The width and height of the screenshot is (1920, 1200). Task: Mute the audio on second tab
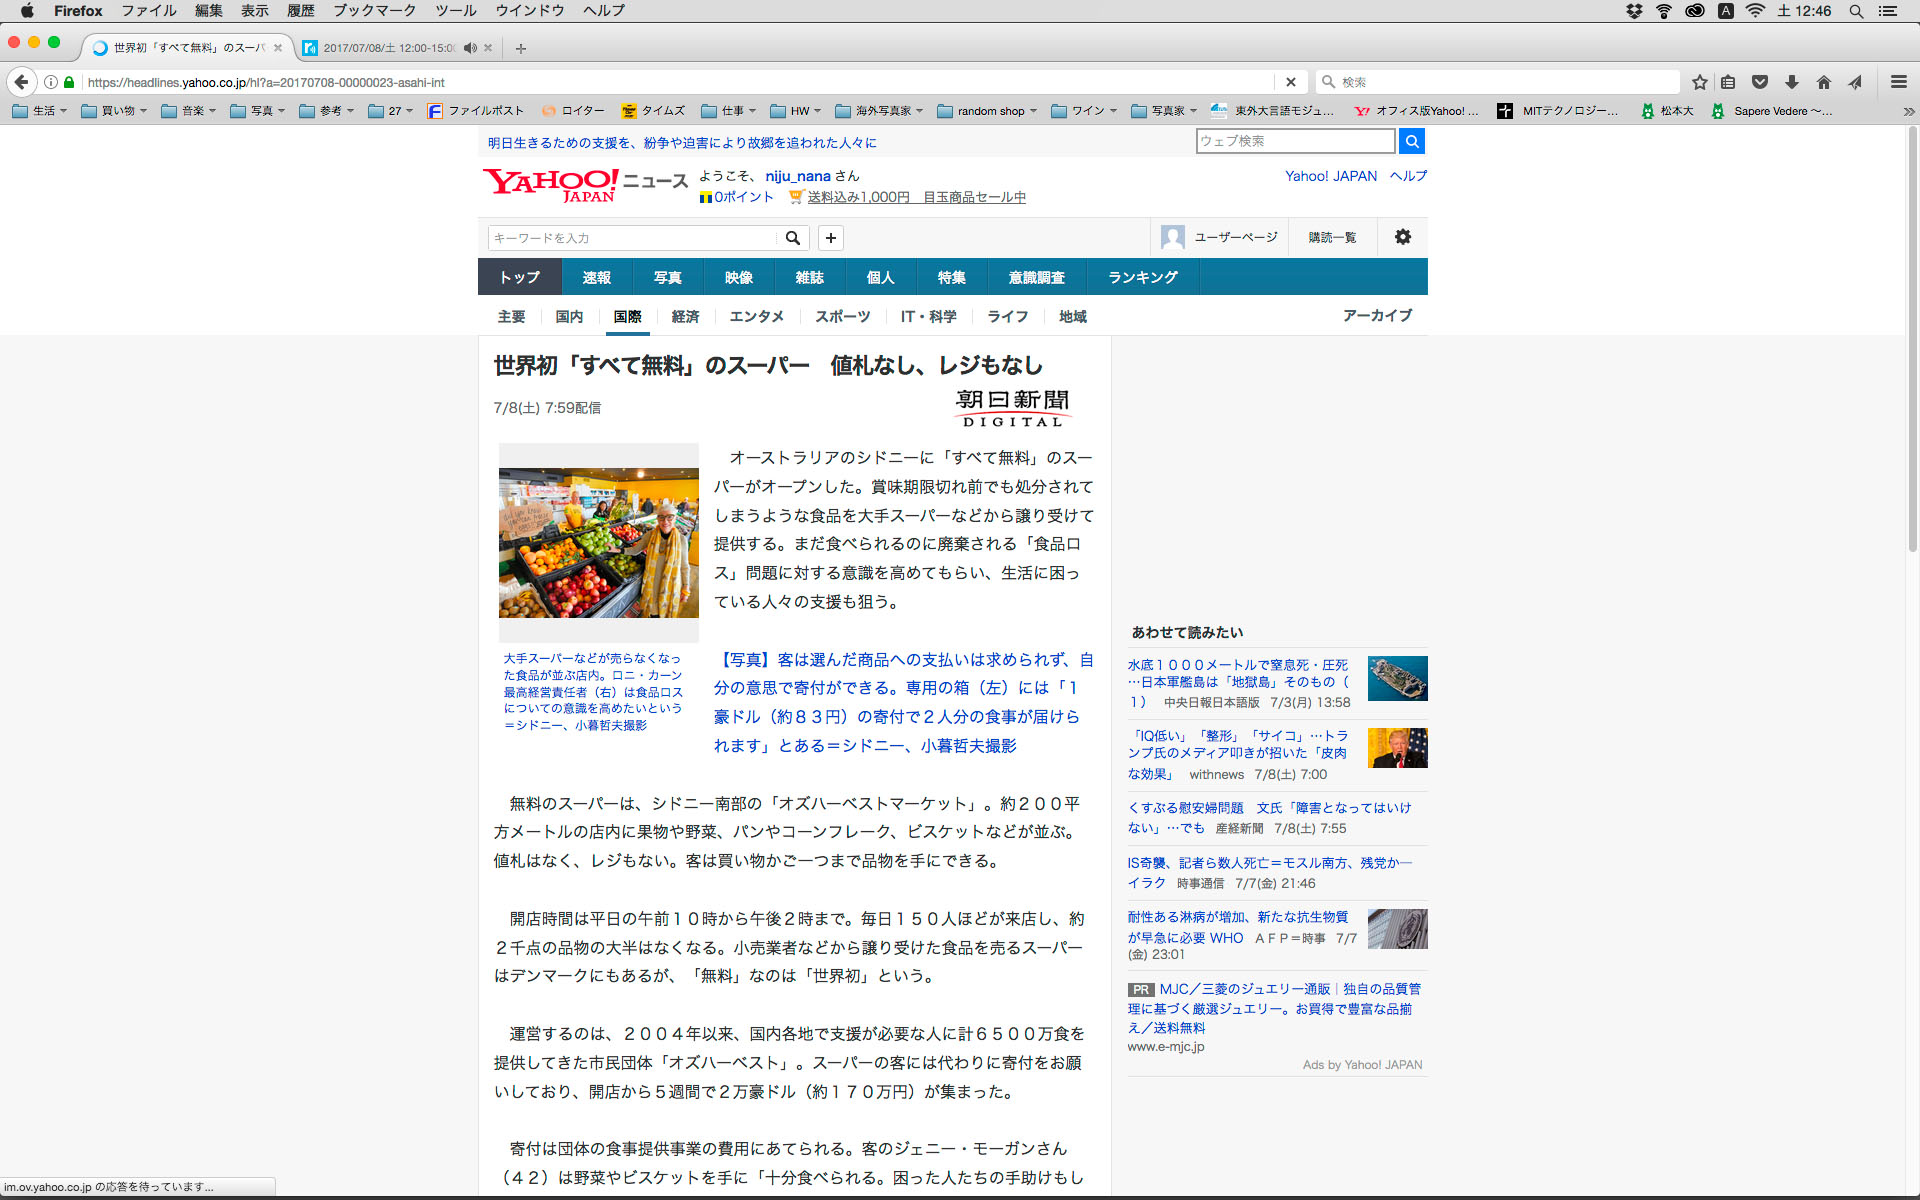(x=469, y=48)
